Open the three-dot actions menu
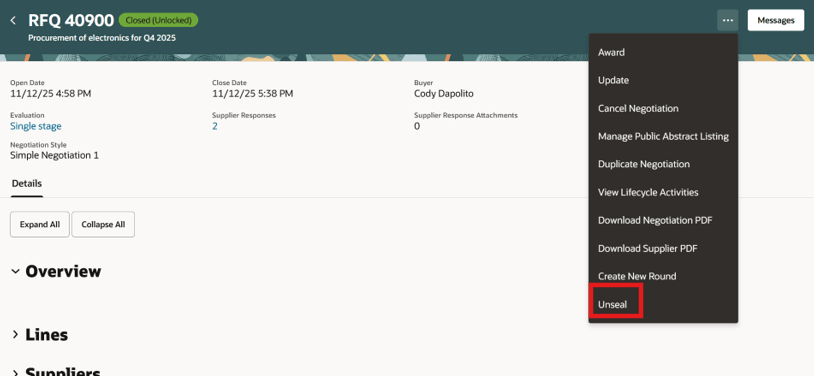 coord(728,20)
